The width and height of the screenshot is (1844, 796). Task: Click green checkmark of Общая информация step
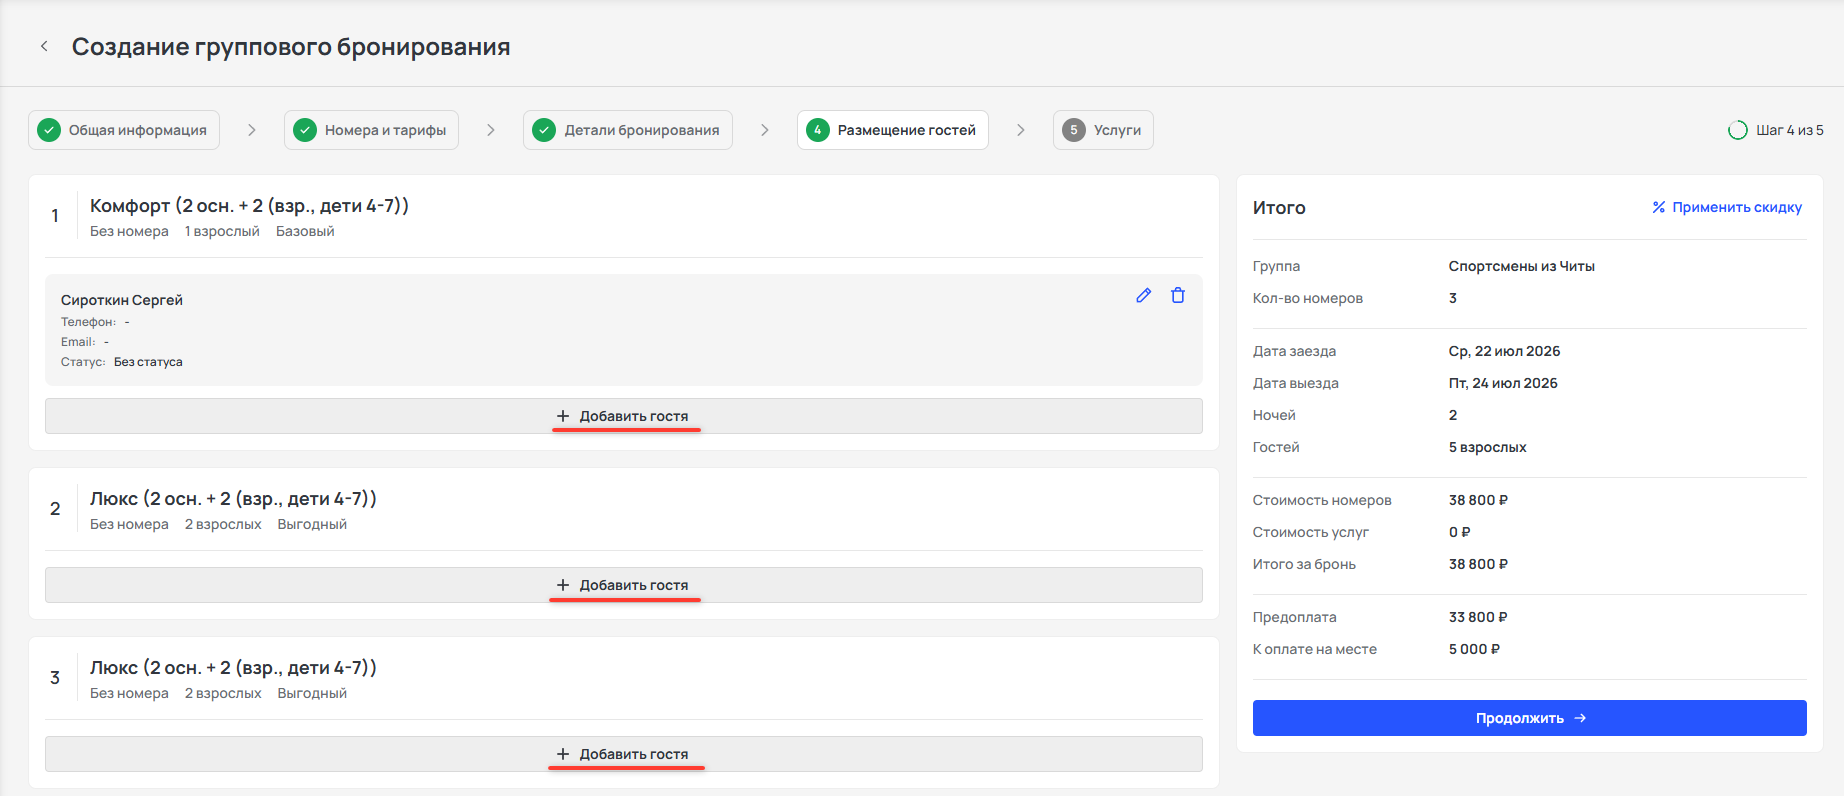pyautogui.click(x=49, y=130)
